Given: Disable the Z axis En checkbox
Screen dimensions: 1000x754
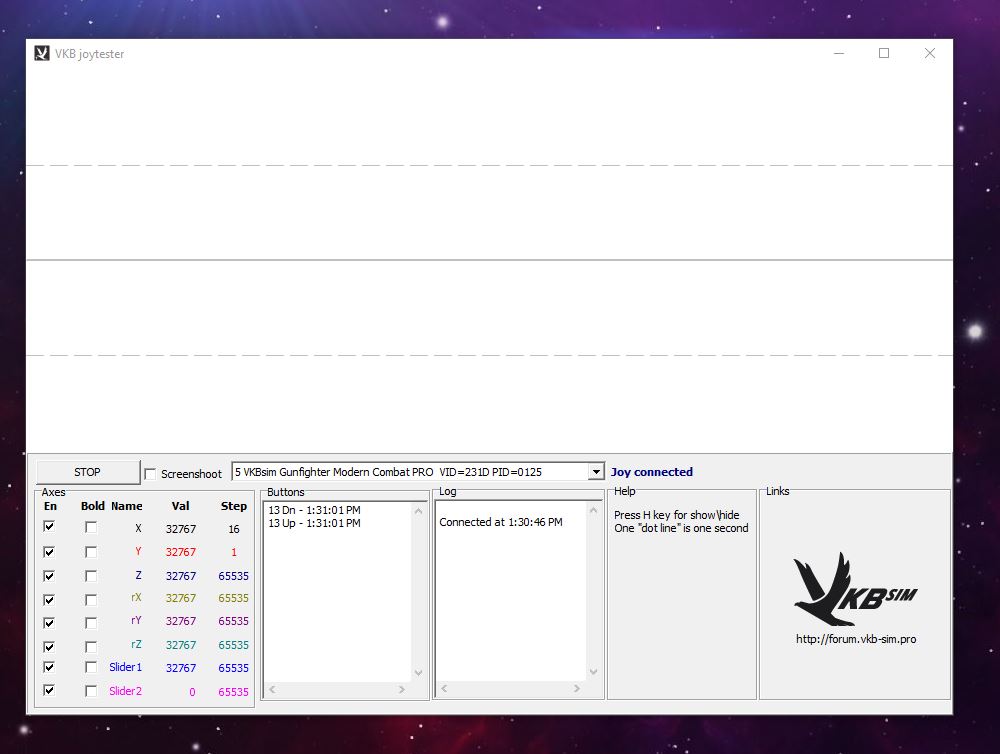Looking at the screenshot, I should pyautogui.click(x=49, y=576).
